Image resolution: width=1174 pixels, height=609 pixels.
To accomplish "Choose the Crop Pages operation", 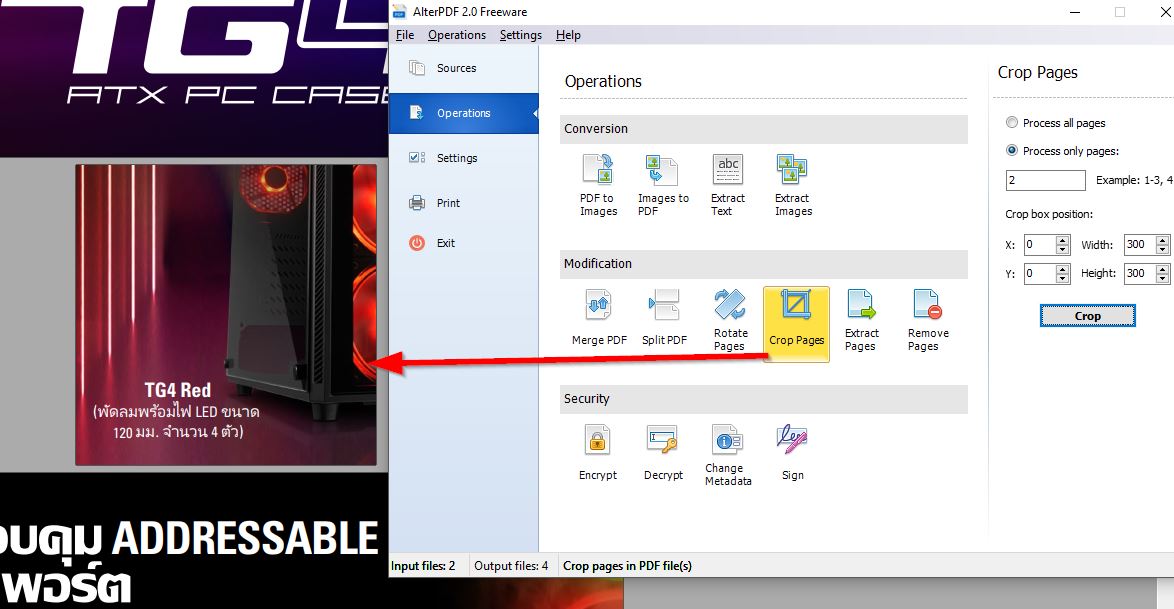I will coord(796,324).
